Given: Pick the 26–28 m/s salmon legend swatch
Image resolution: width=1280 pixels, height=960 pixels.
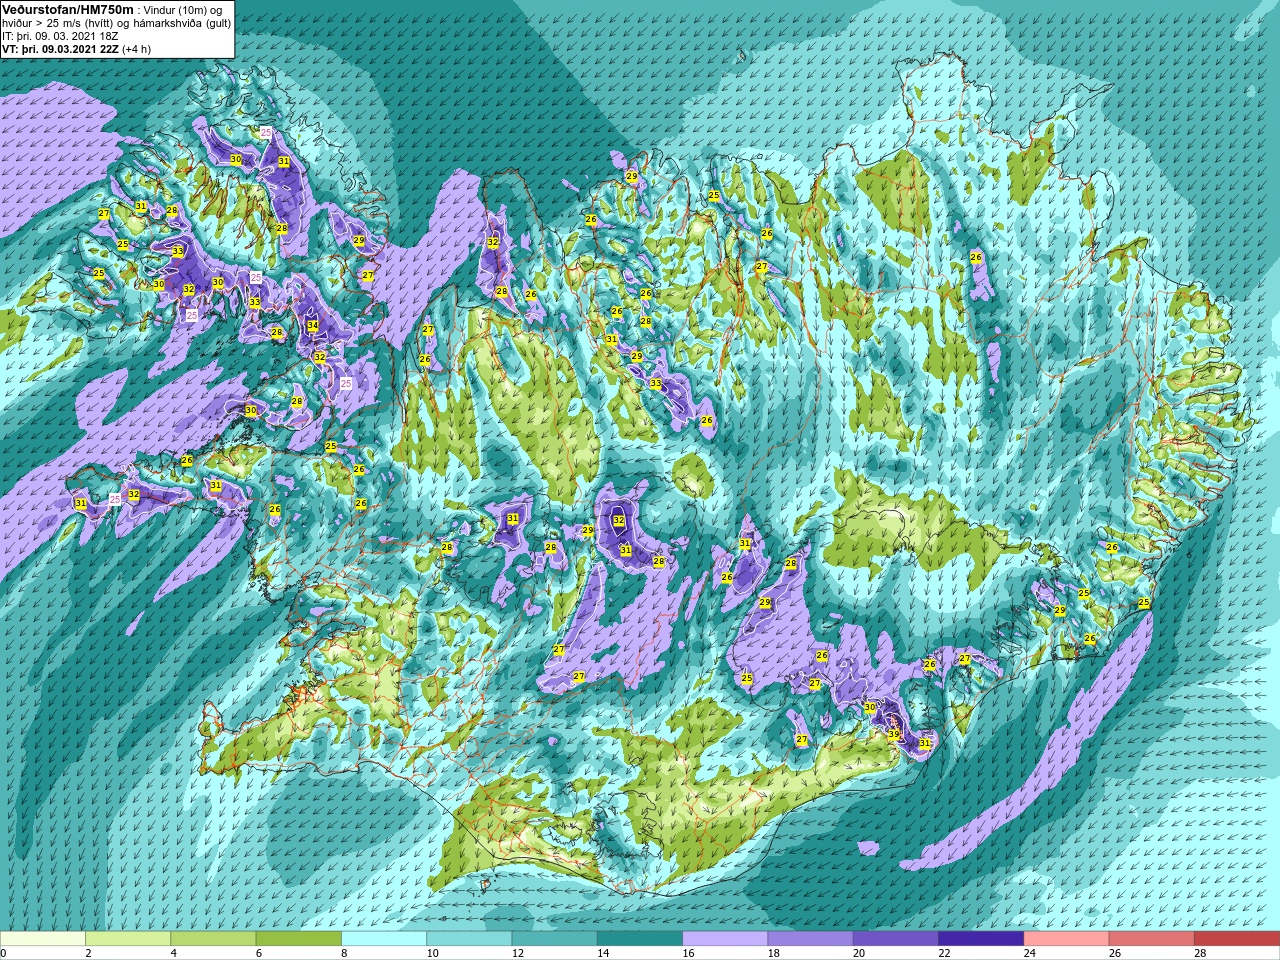Looking at the screenshot, I should coord(1152,939).
